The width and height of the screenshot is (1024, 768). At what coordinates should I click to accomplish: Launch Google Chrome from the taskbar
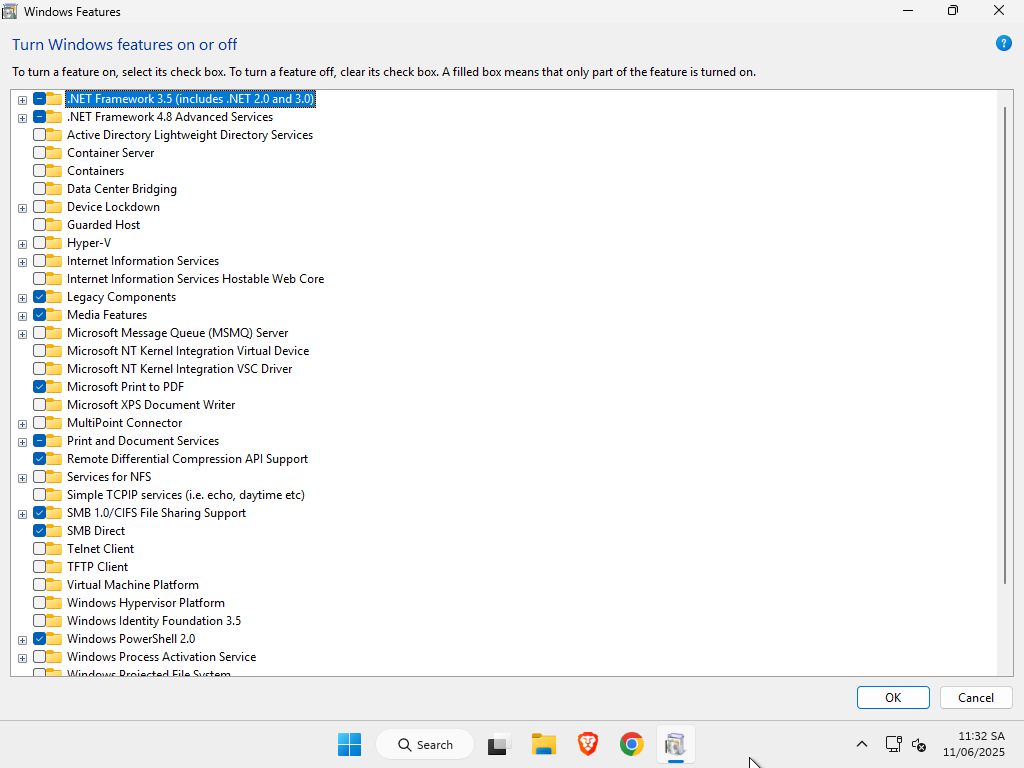point(631,744)
